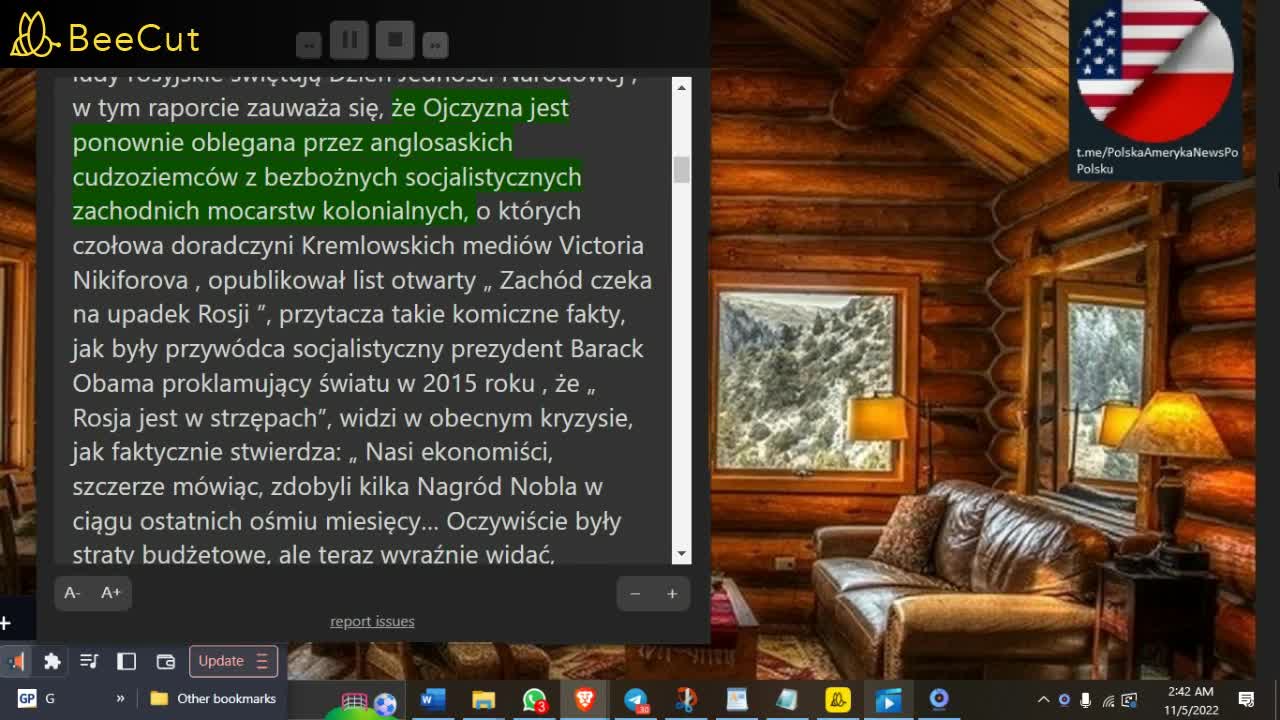Click the display projection tray icon

(1130, 700)
